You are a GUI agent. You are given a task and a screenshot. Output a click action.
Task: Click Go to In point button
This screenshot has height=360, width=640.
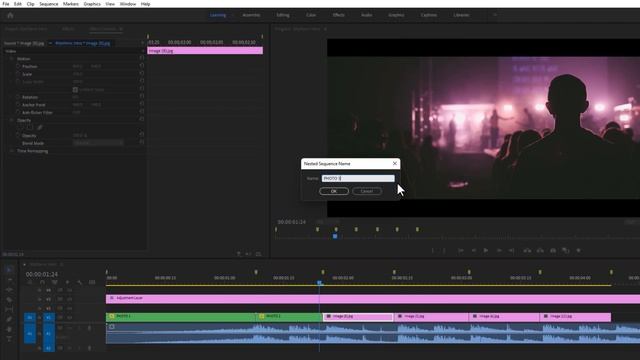coord(461,251)
